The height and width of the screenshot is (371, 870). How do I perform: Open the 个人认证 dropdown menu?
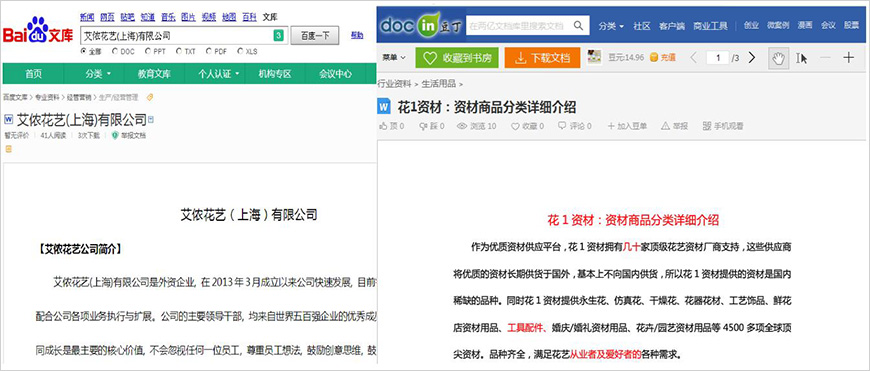point(219,74)
